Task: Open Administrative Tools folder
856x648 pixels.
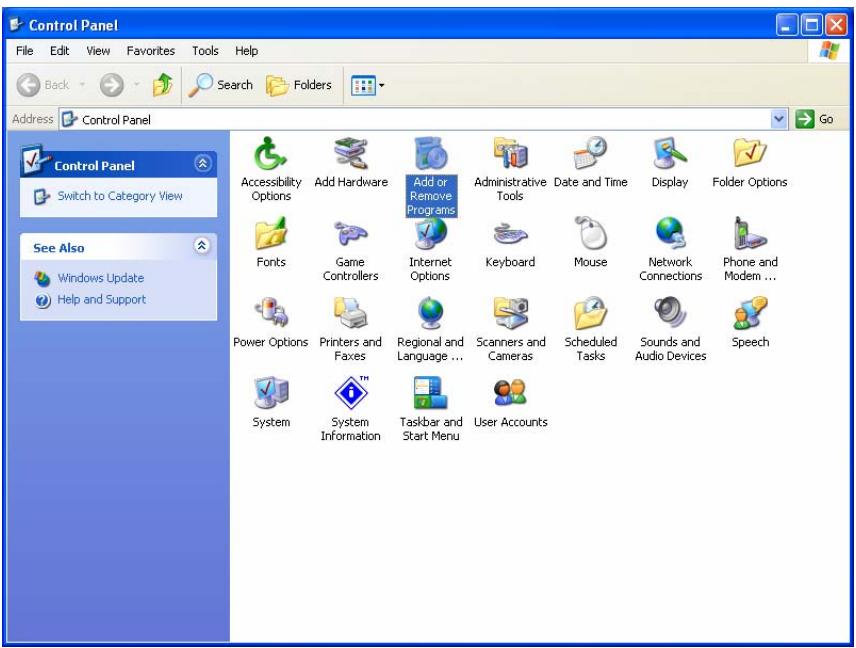Action: click(510, 169)
